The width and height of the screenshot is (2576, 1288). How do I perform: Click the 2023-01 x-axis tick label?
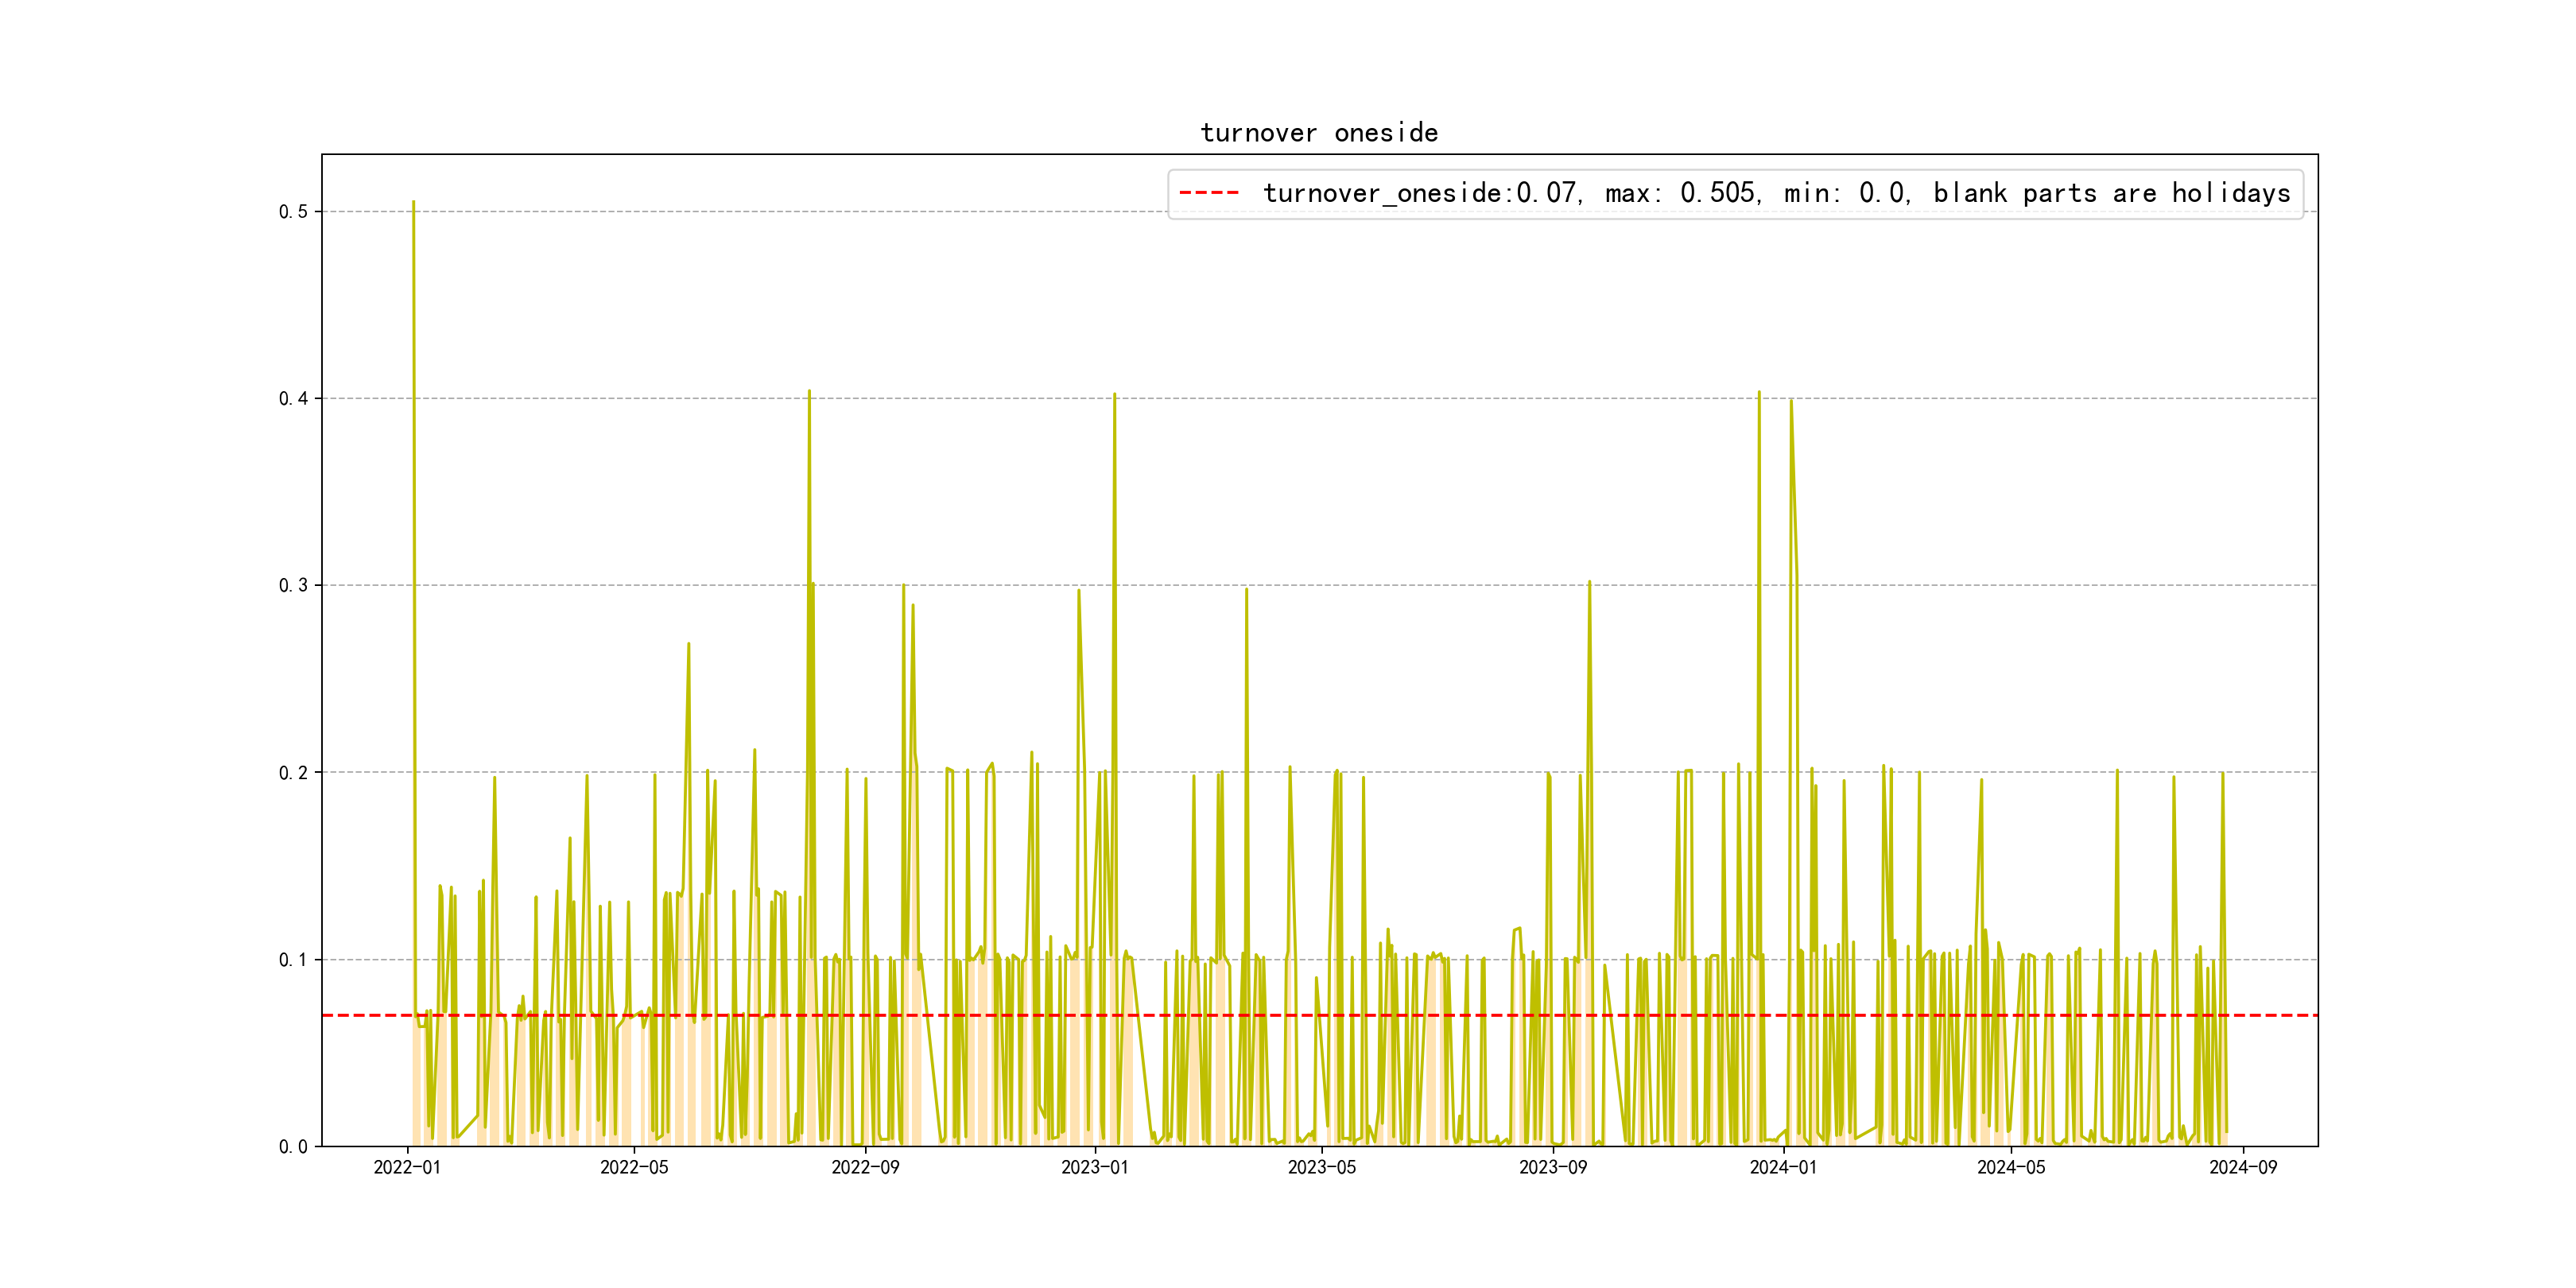click(x=1094, y=1168)
